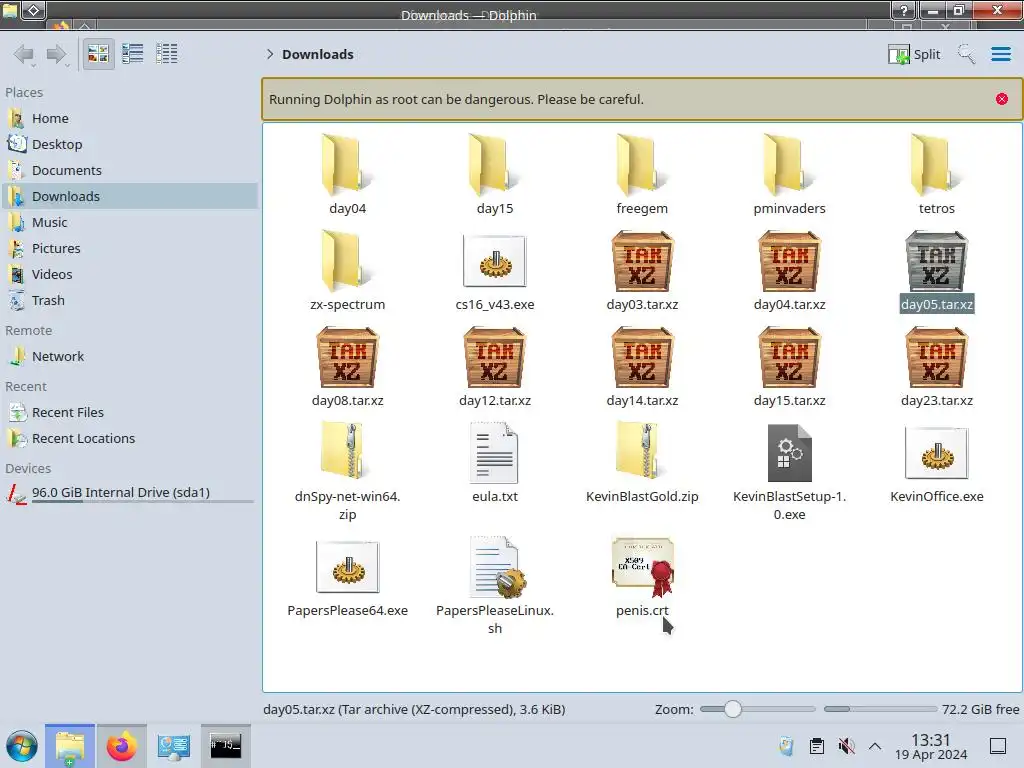Click the show desktop button

[998, 746]
